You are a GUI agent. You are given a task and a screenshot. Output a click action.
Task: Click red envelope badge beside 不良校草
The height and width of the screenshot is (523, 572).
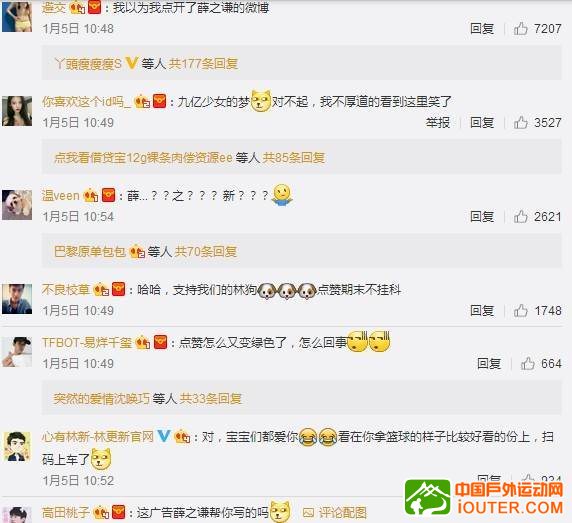tap(118, 289)
